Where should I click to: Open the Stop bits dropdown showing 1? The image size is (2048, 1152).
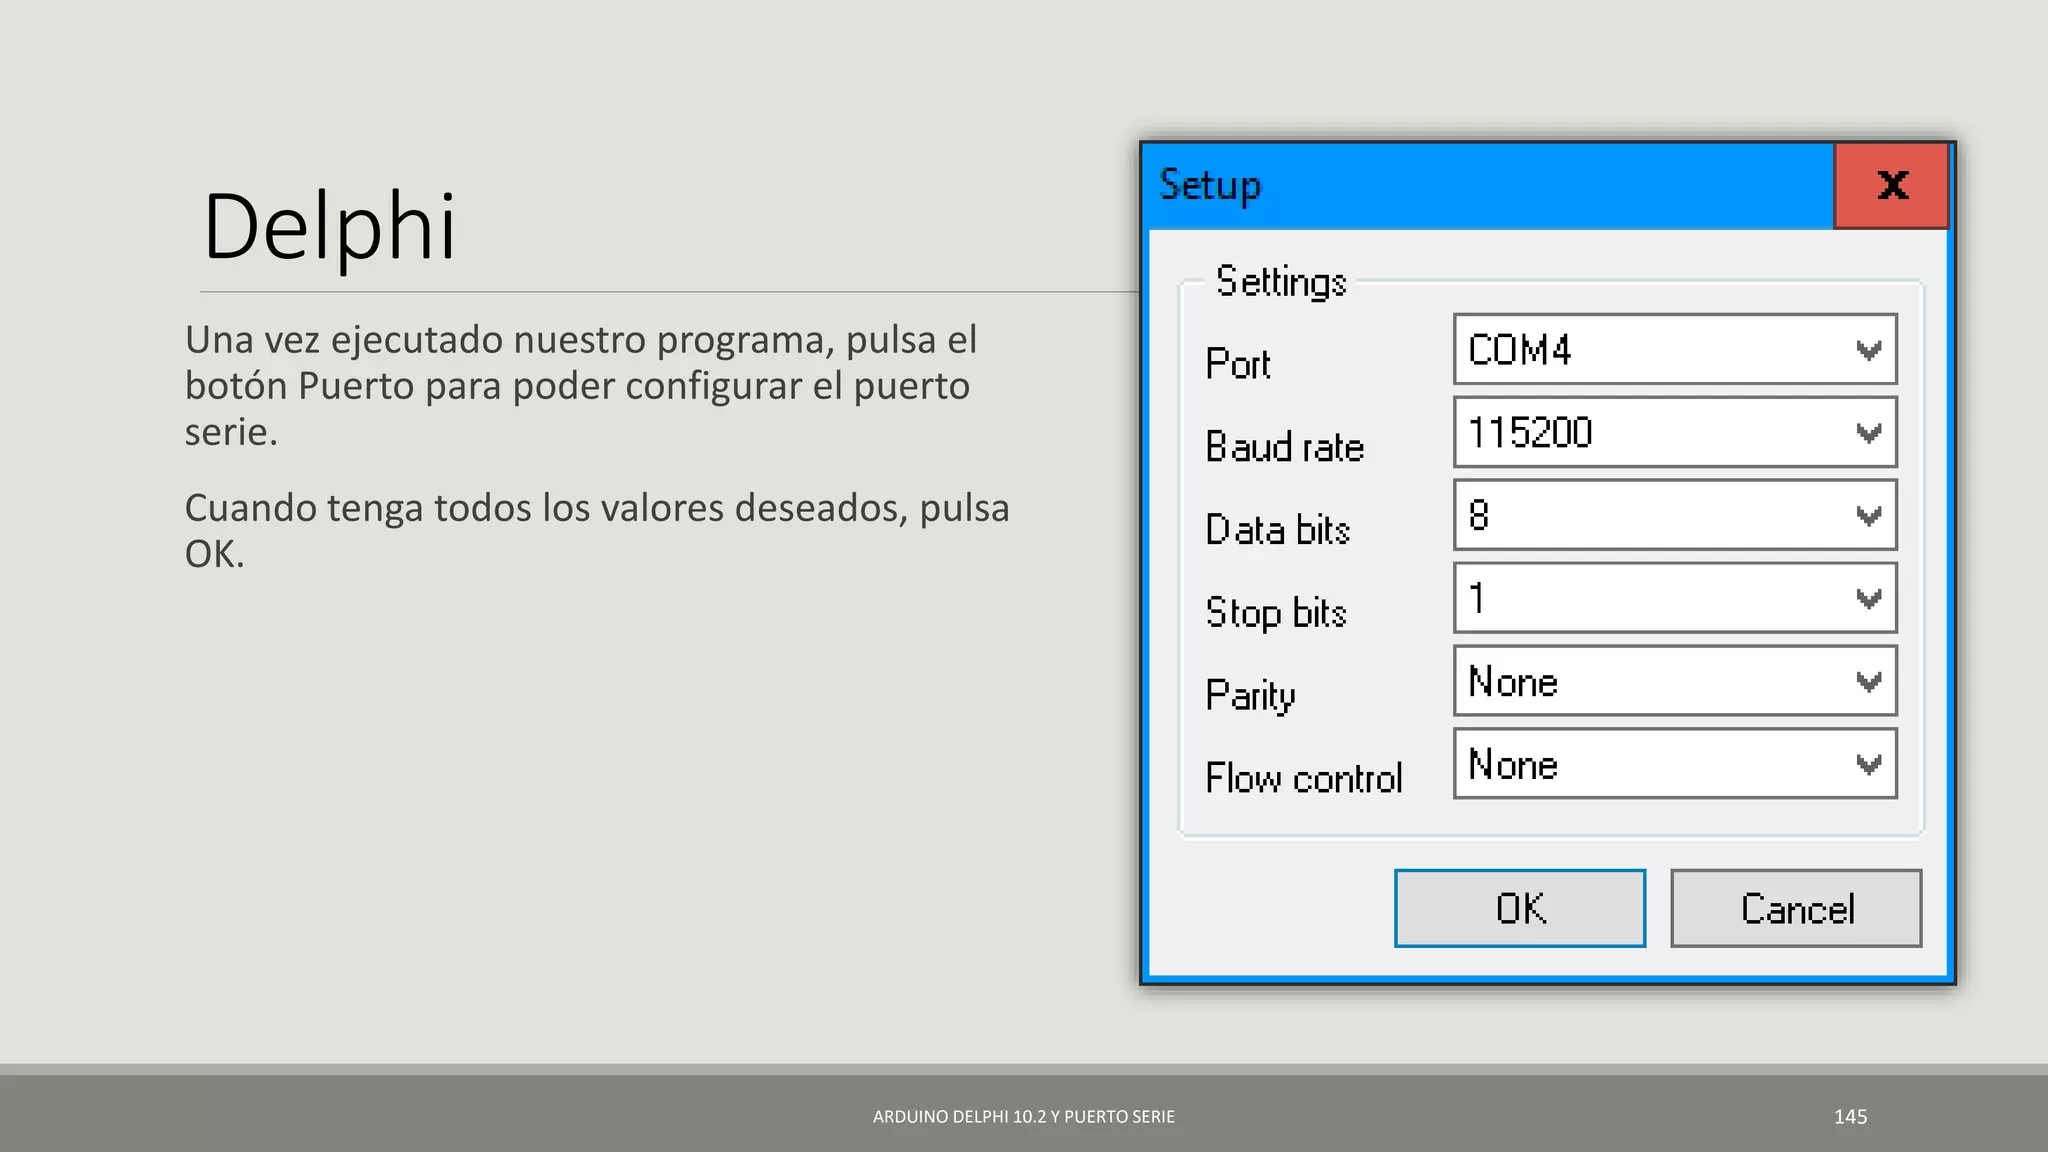tap(1675, 598)
